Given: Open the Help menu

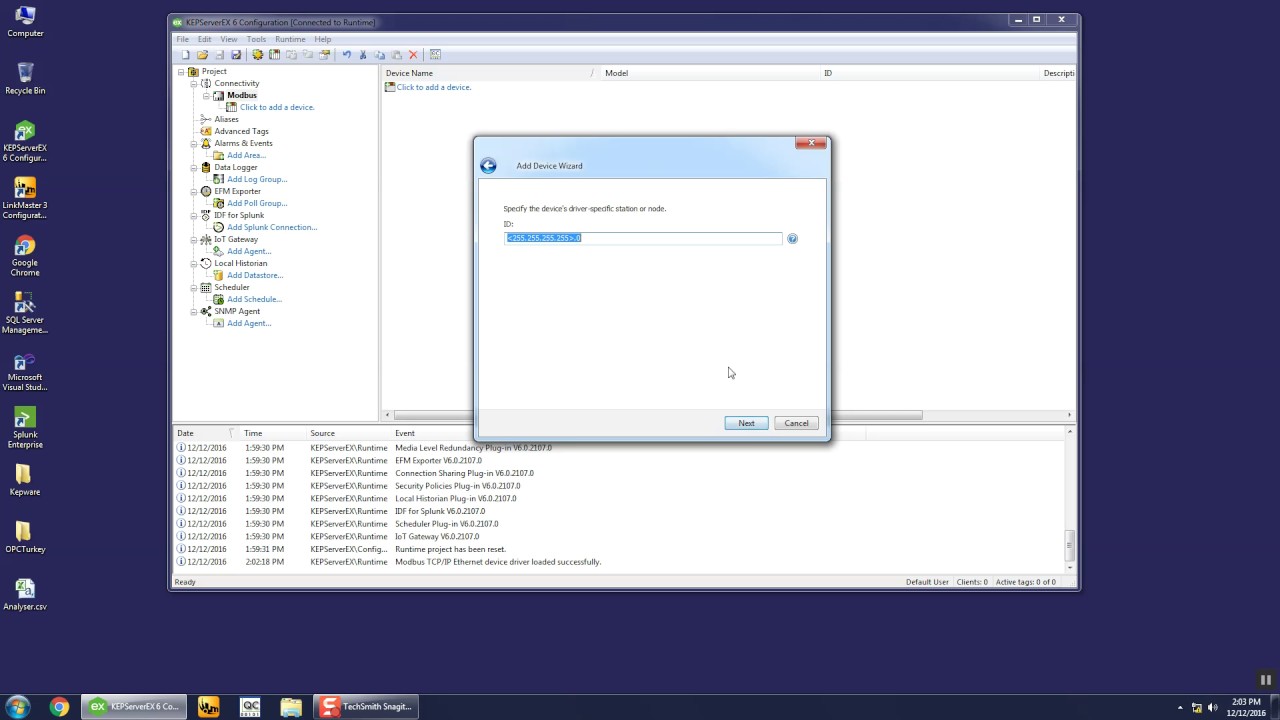Looking at the screenshot, I should coord(323,39).
